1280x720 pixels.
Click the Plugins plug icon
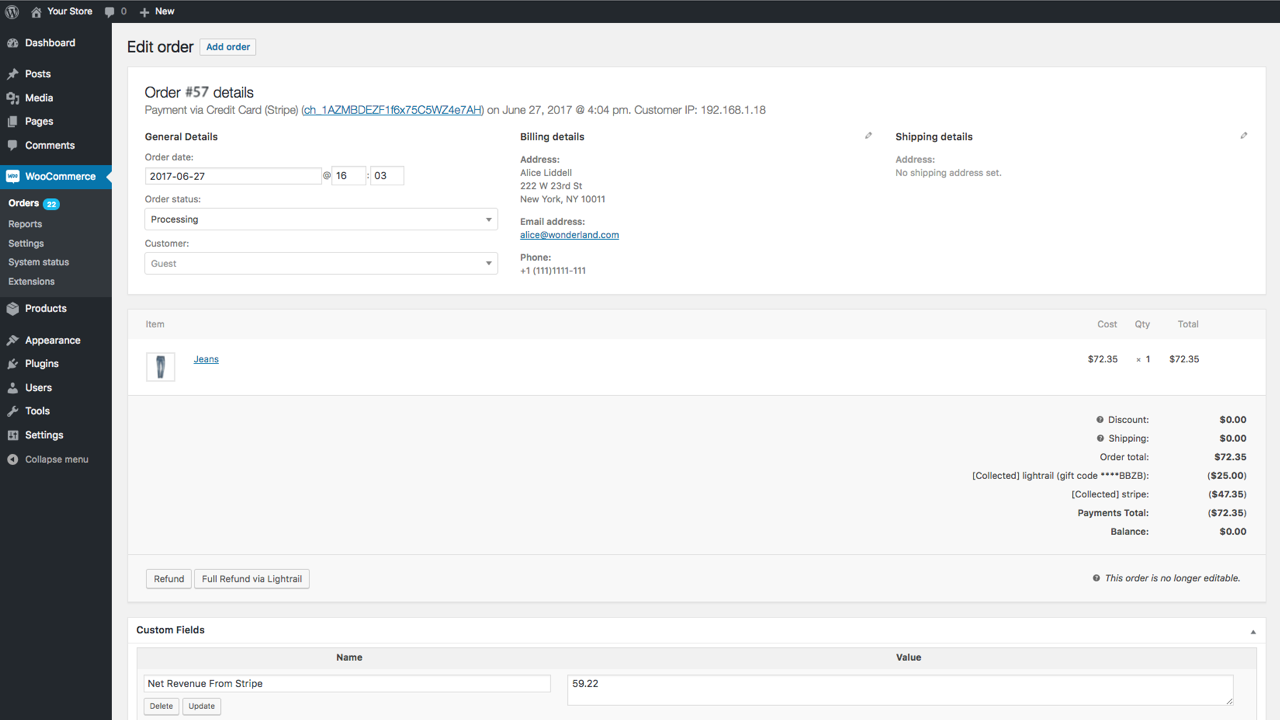pos(13,364)
